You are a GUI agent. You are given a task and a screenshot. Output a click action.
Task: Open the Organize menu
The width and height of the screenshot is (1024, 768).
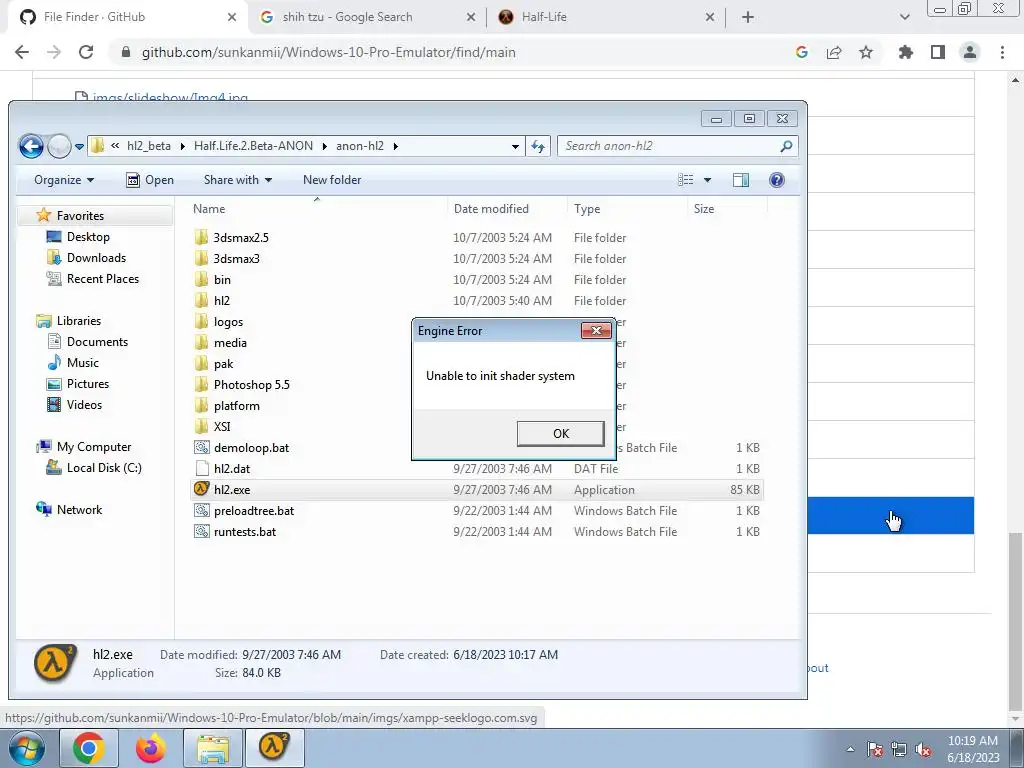[x=64, y=180]
